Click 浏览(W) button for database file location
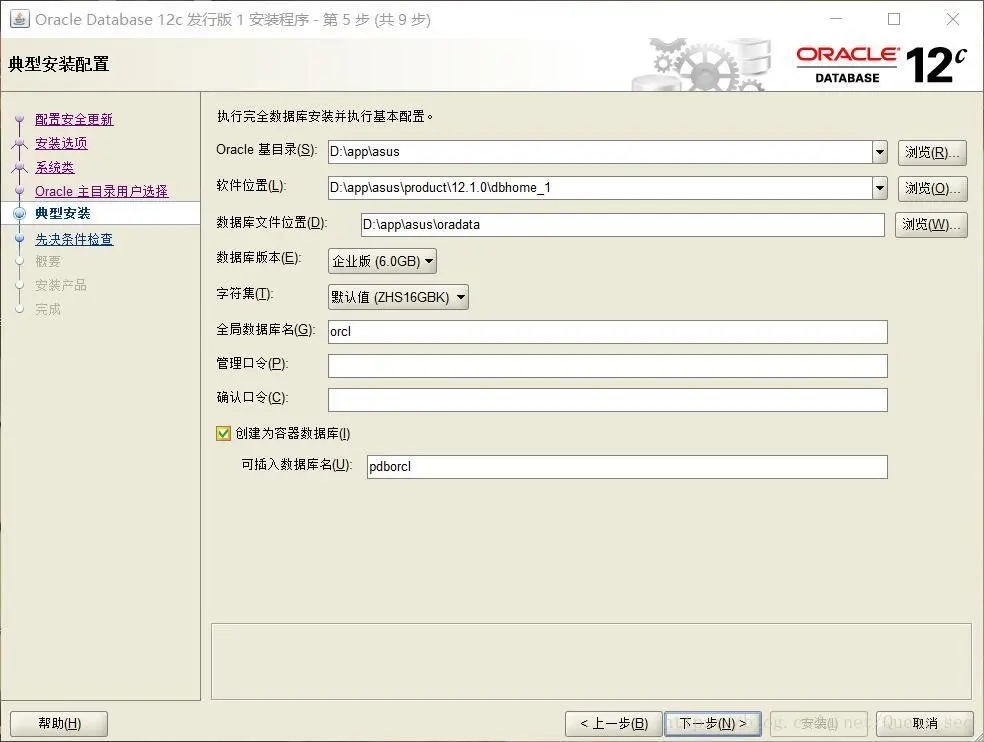The width and height of the screenshot is (984, 742). coord(931,225)
